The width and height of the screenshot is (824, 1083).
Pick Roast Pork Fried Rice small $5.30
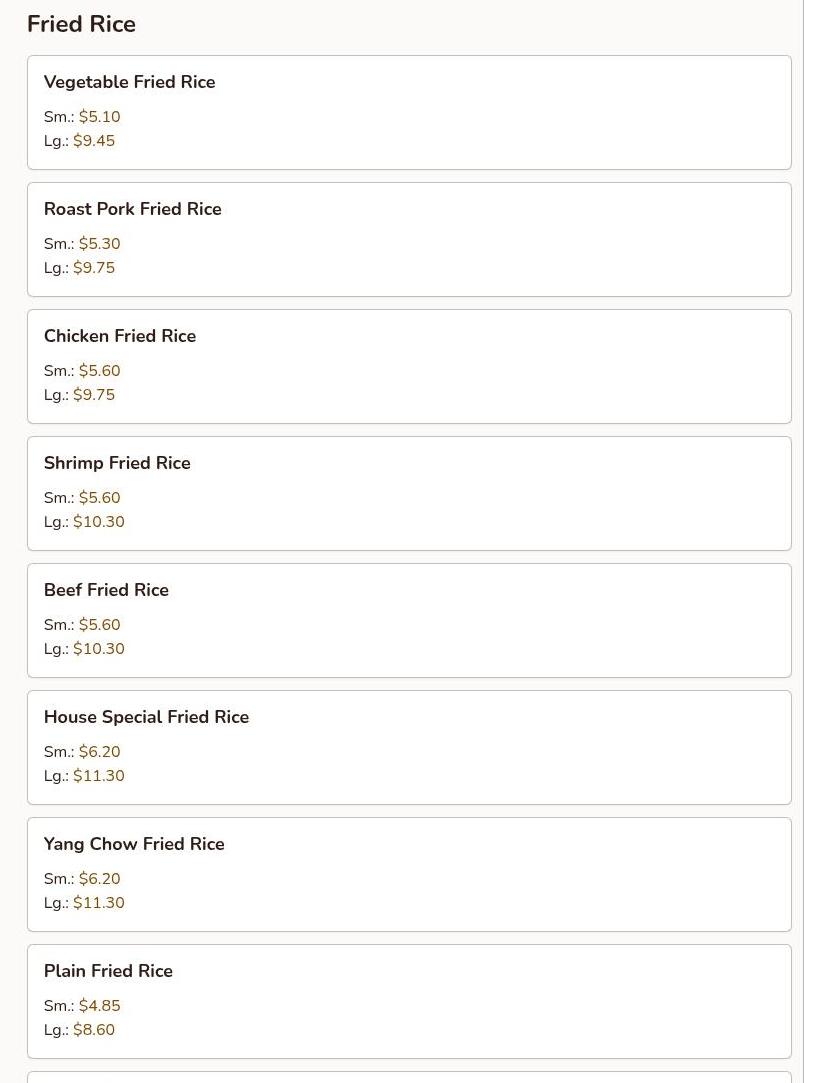click(x=99, y=244)
